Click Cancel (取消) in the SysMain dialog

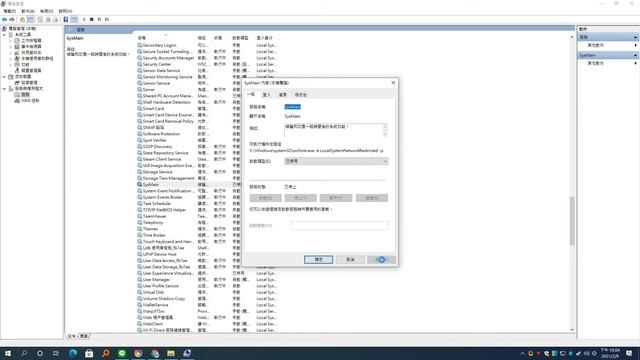350,260
